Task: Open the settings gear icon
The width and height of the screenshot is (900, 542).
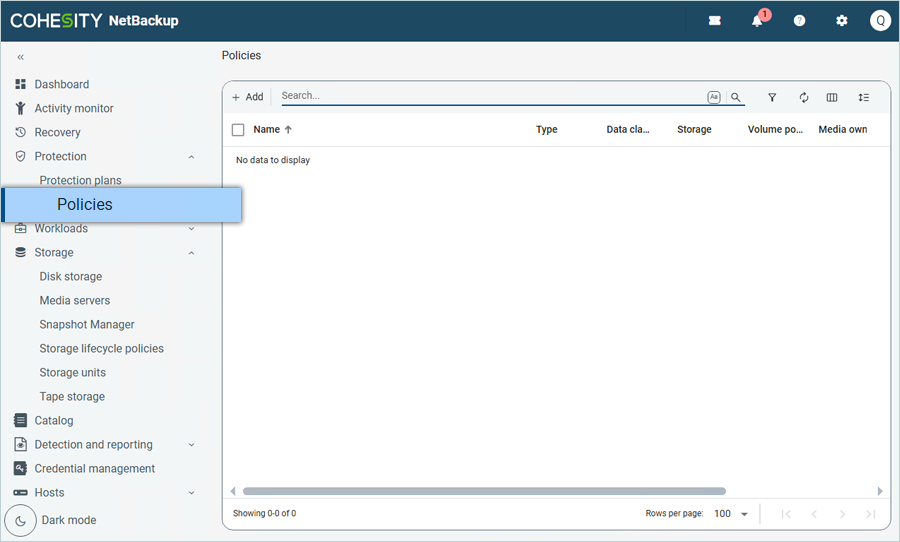Action: (841, 21)
